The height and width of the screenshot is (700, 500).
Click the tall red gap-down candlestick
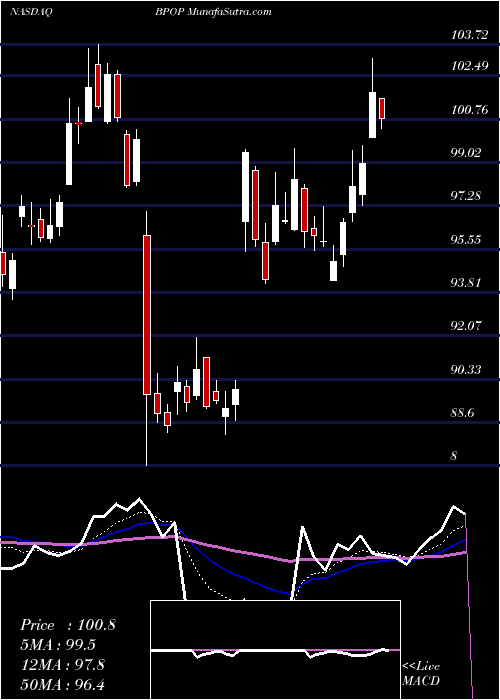coord(146,315)
